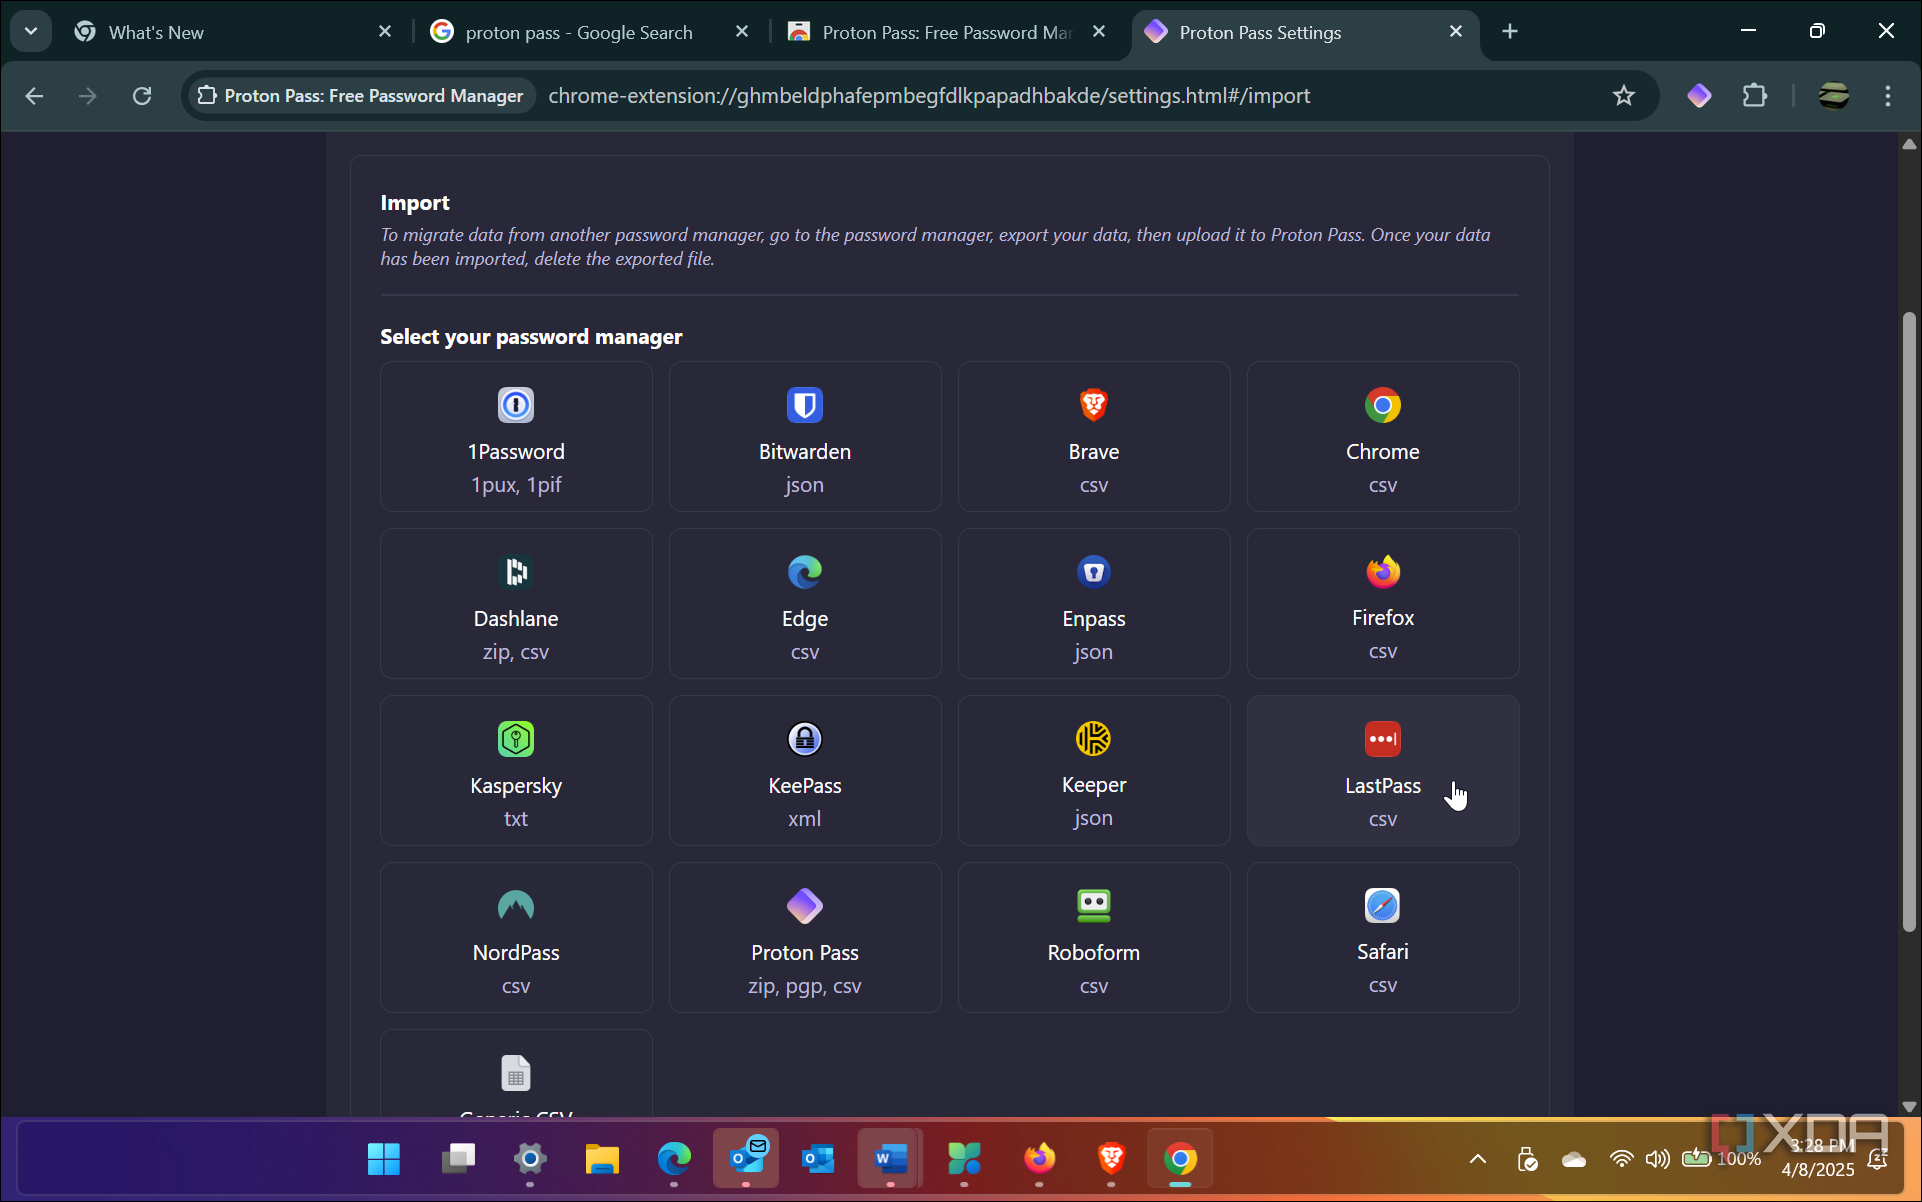The width and height of the screenshot is (1922, 1202).
Task: Open the Chrome Extensions puzzle menu
Action: coord(1755,96)
